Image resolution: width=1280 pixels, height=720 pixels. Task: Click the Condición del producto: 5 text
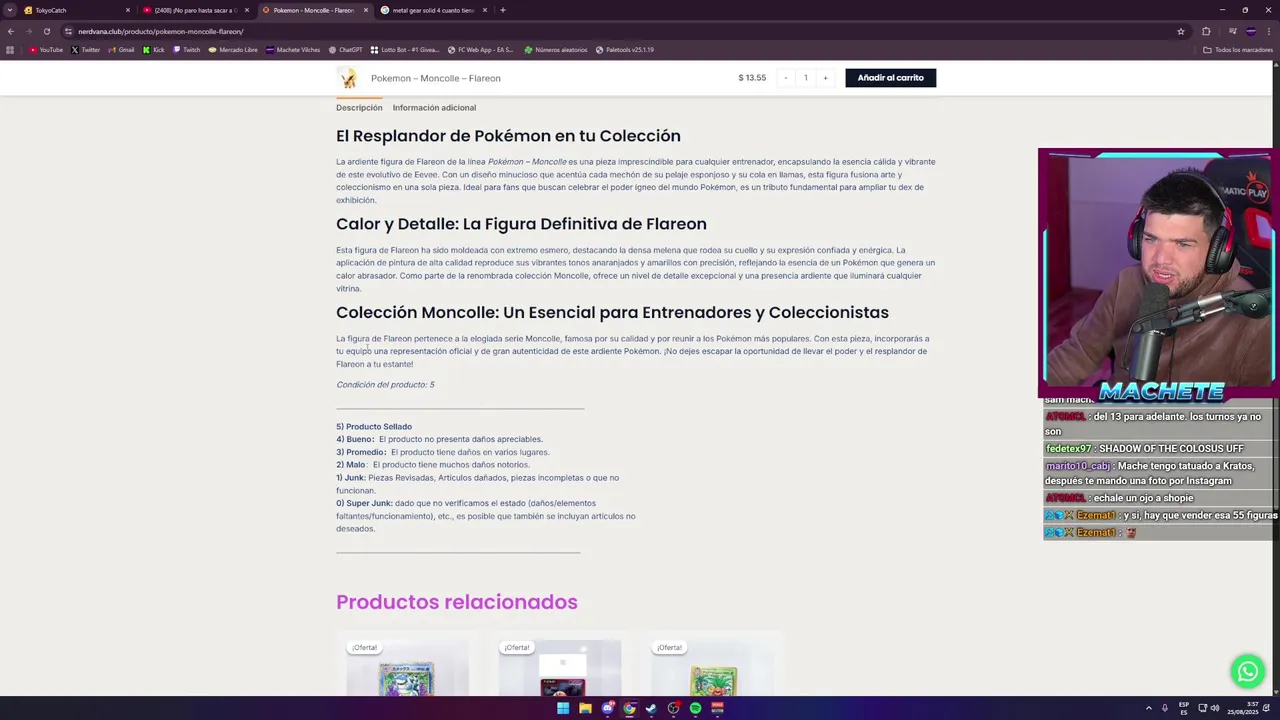(385, 385)
